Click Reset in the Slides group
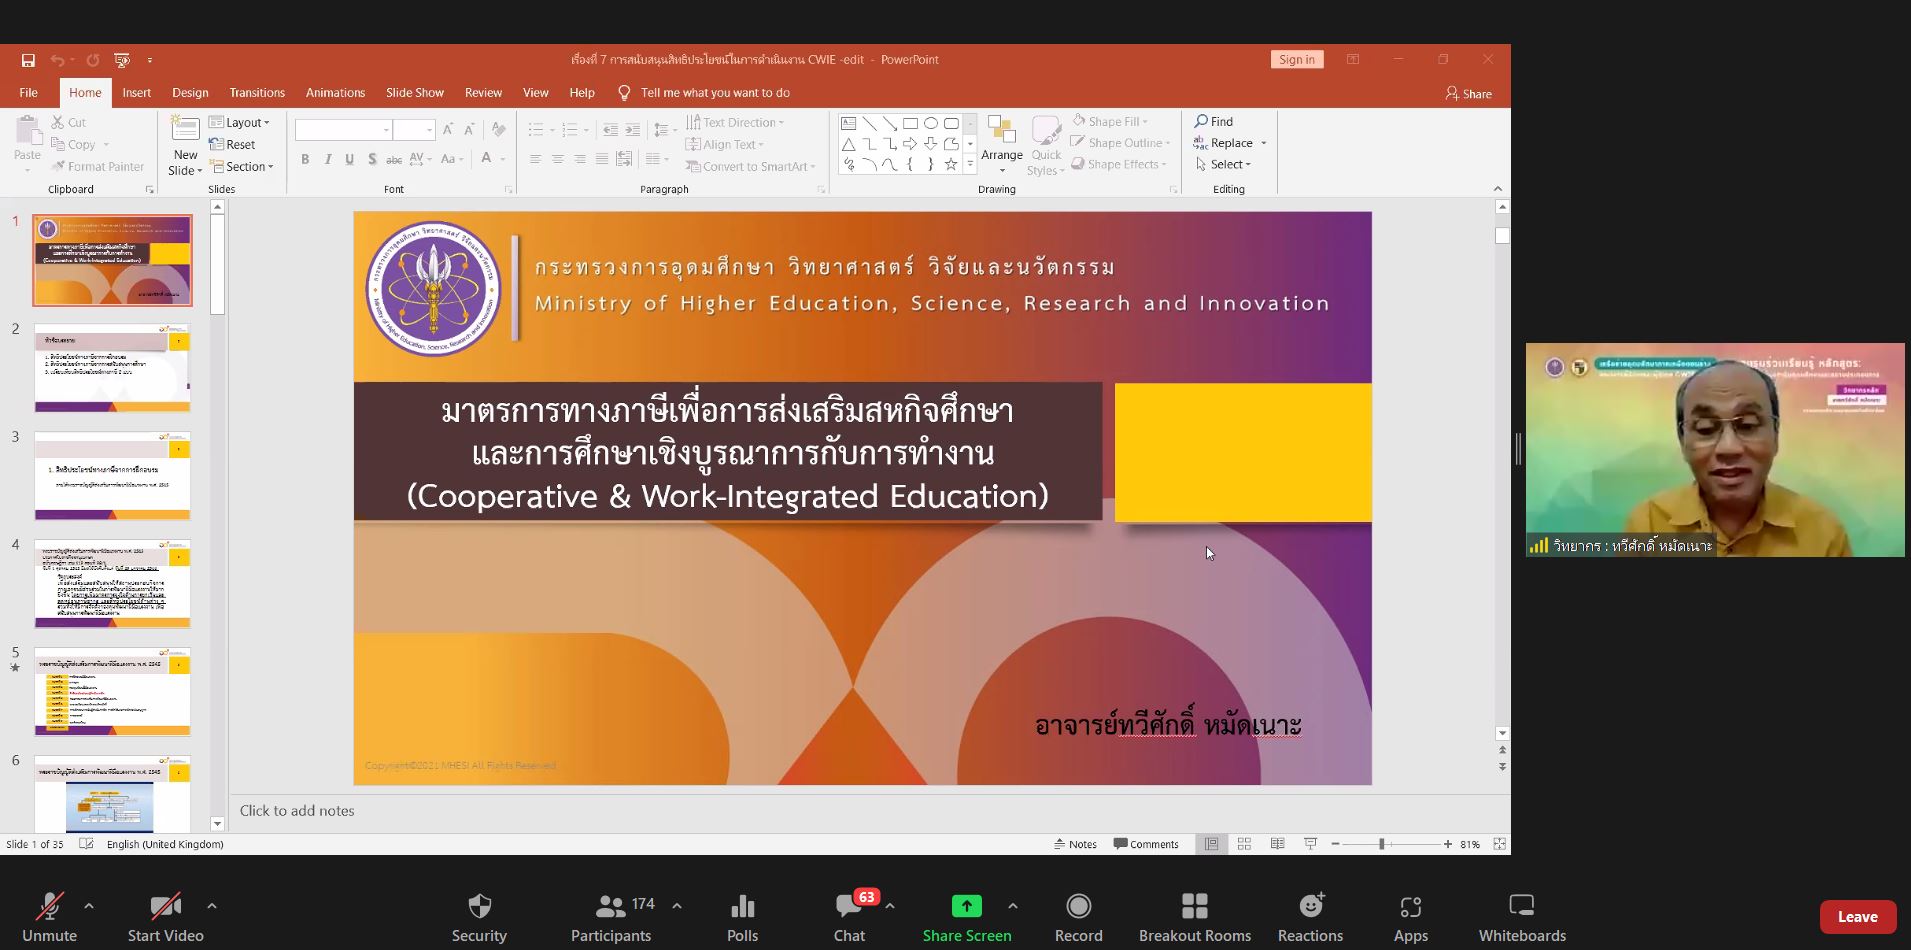 (232, 144)
